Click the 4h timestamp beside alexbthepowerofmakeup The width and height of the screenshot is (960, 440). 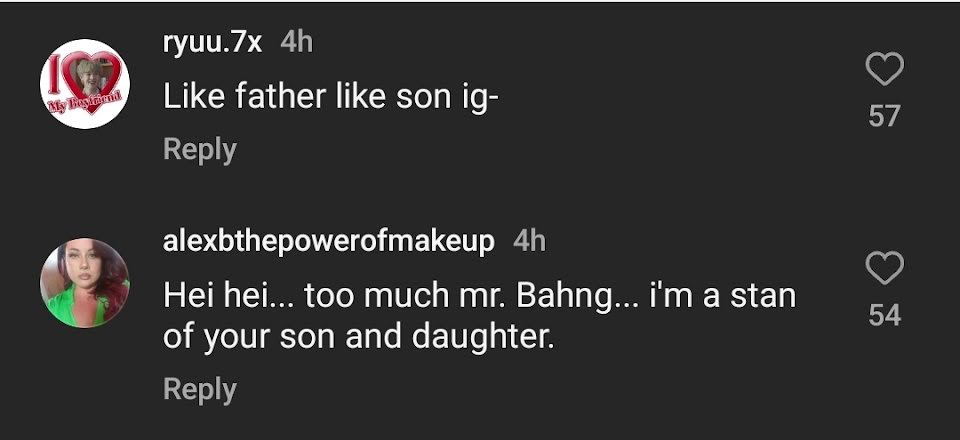pos(529,241)
